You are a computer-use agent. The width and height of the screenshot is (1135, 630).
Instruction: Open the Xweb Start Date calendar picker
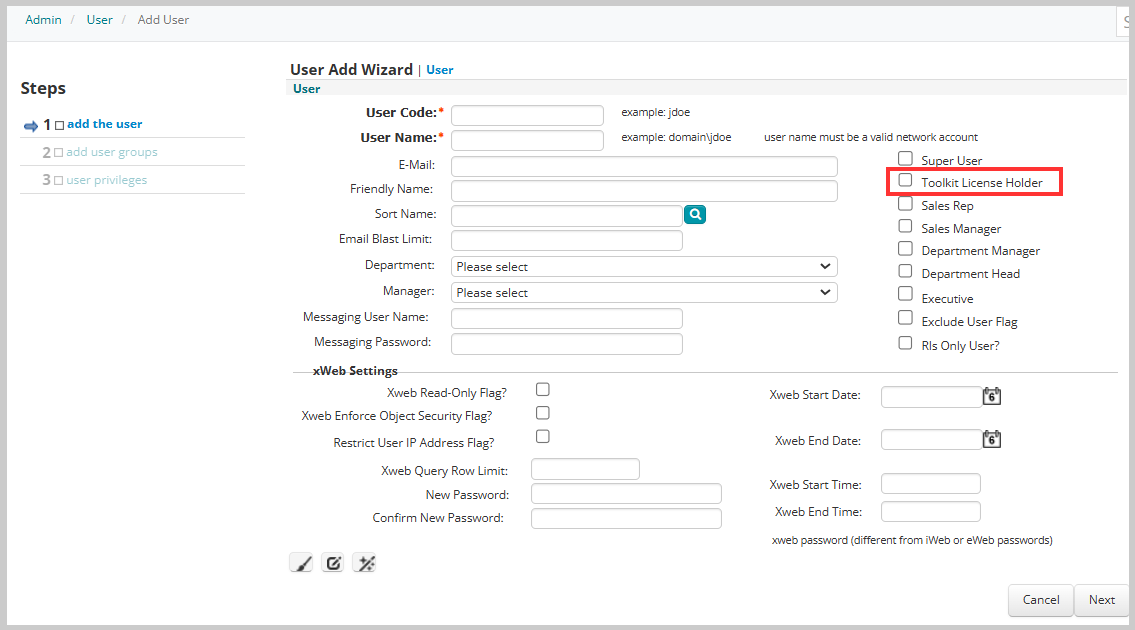point(992,396)
